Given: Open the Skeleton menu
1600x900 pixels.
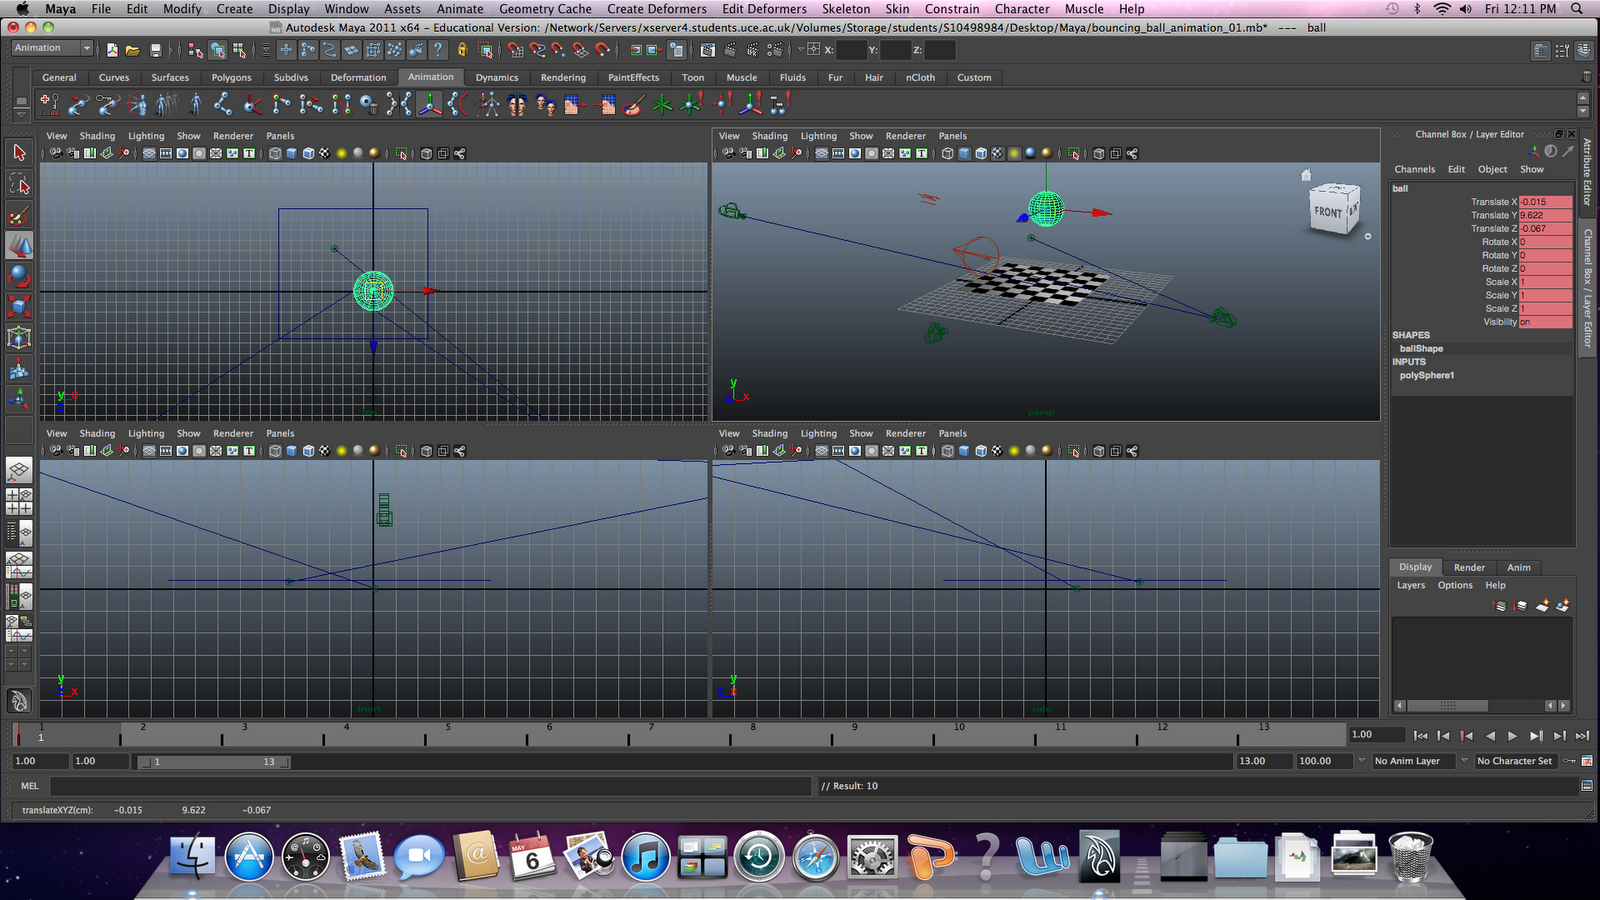Looking at the screenshot, I should click(x=846, y=9).
